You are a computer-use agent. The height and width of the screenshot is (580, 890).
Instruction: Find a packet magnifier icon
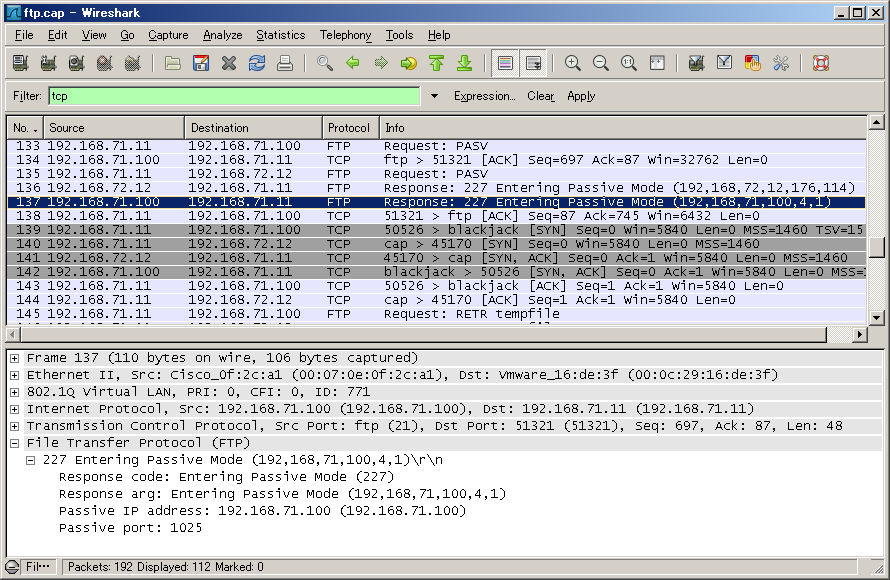point(325,63)
